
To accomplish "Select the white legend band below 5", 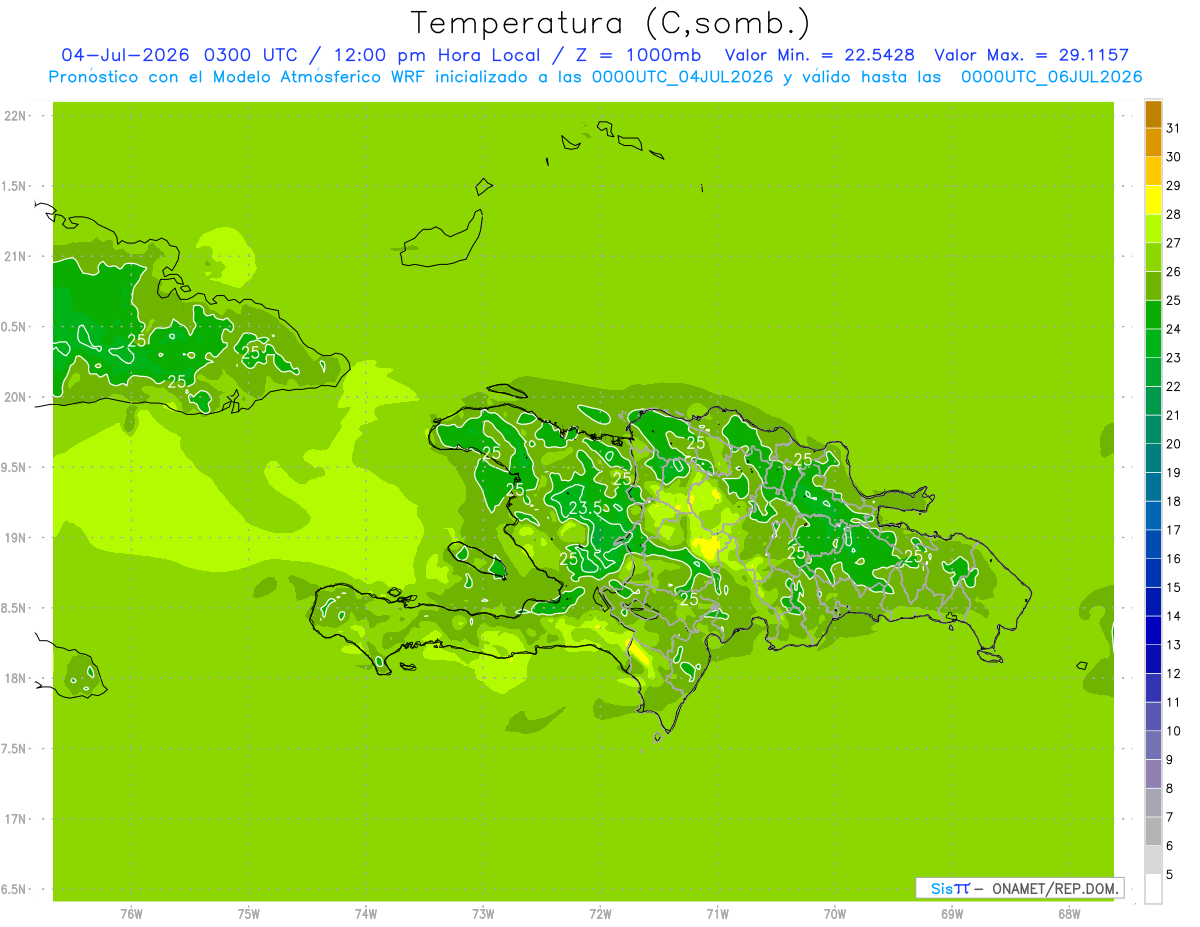I will pyautogui.click(x=1153, y=889).
